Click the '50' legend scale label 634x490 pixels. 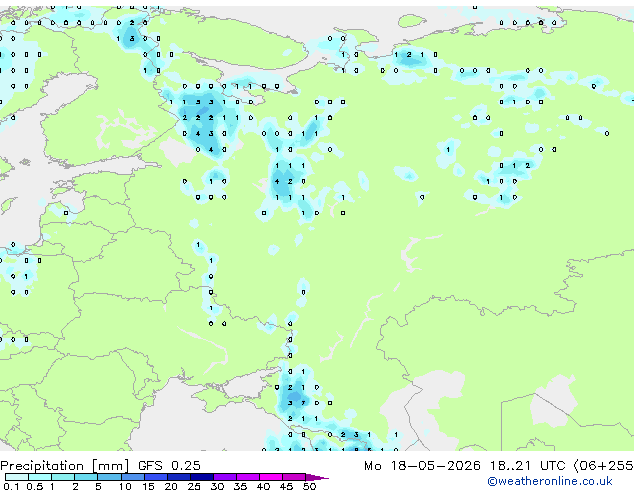[x=310, y=486]
